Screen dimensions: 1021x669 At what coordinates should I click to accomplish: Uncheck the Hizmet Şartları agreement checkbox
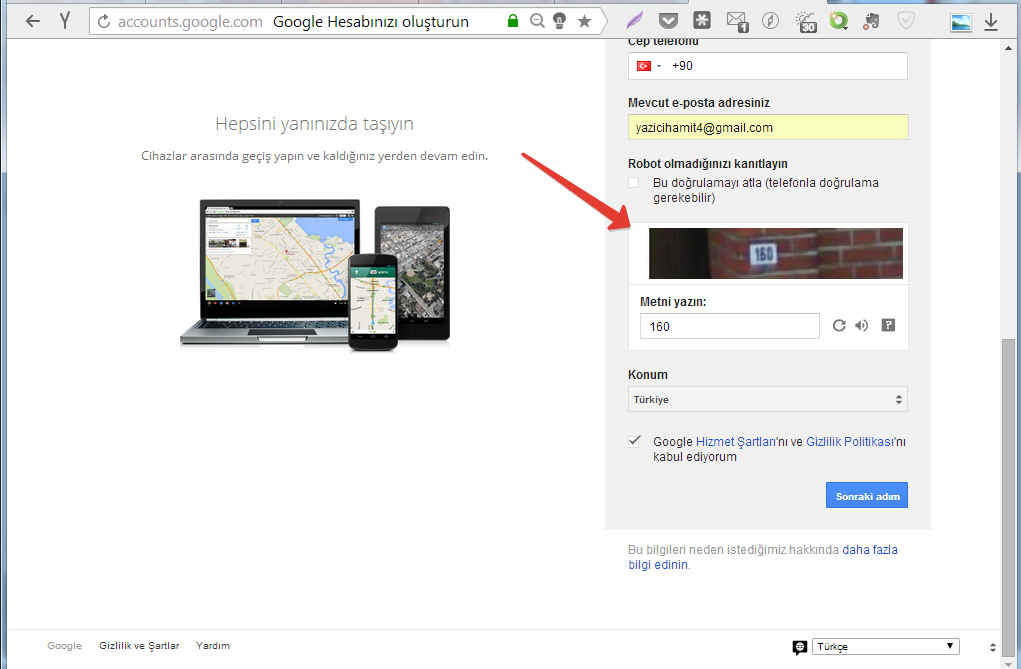(634, 441)
